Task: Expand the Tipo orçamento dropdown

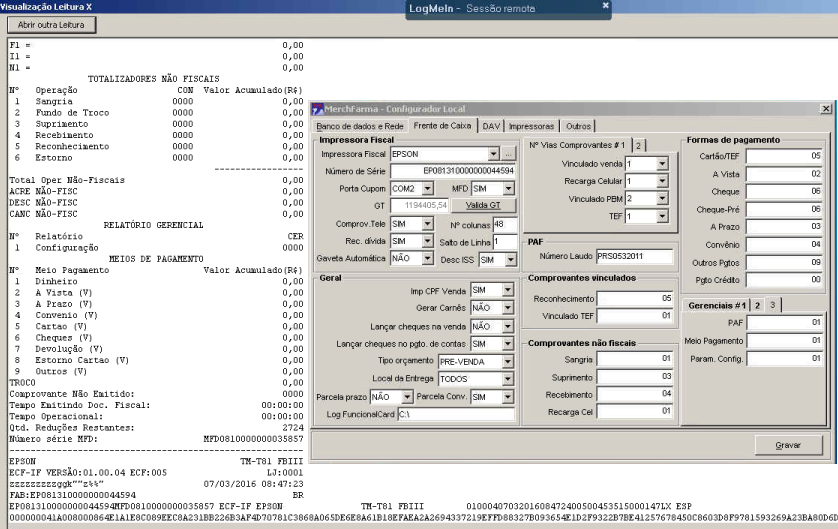Action: [508, 360]
